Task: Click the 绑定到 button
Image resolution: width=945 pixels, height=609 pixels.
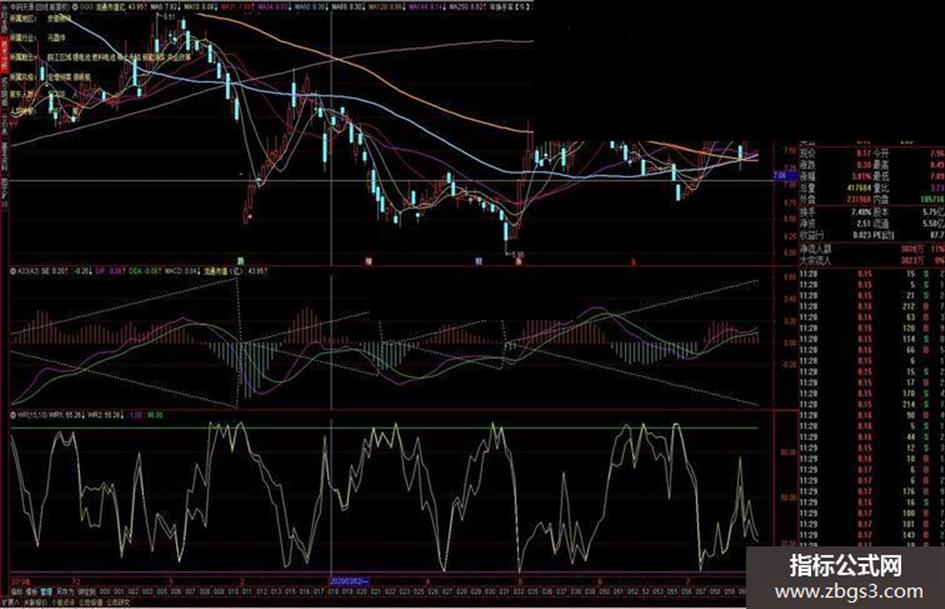Action: 87,592
